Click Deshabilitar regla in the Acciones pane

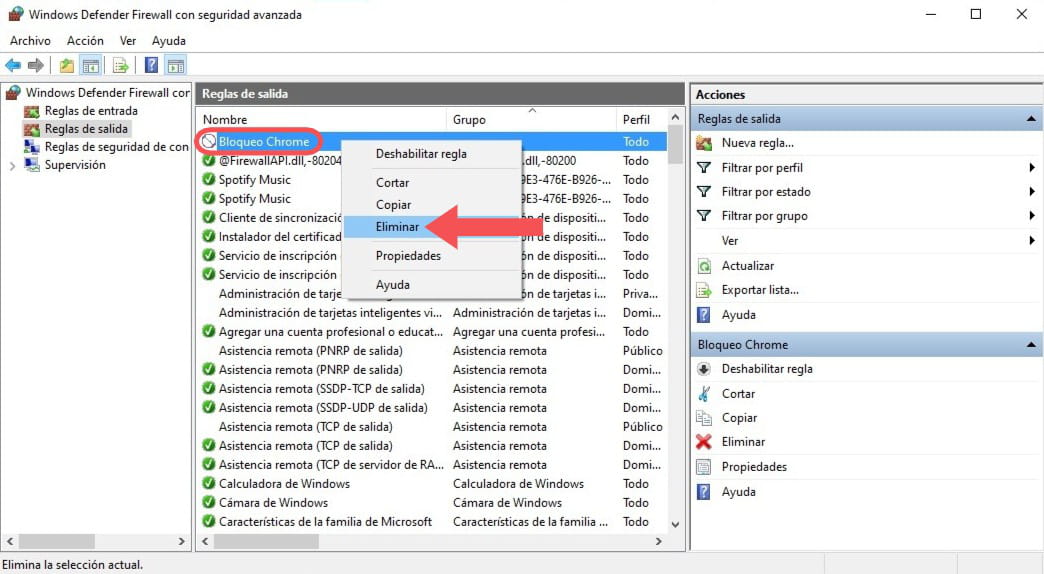pos(767,369)
